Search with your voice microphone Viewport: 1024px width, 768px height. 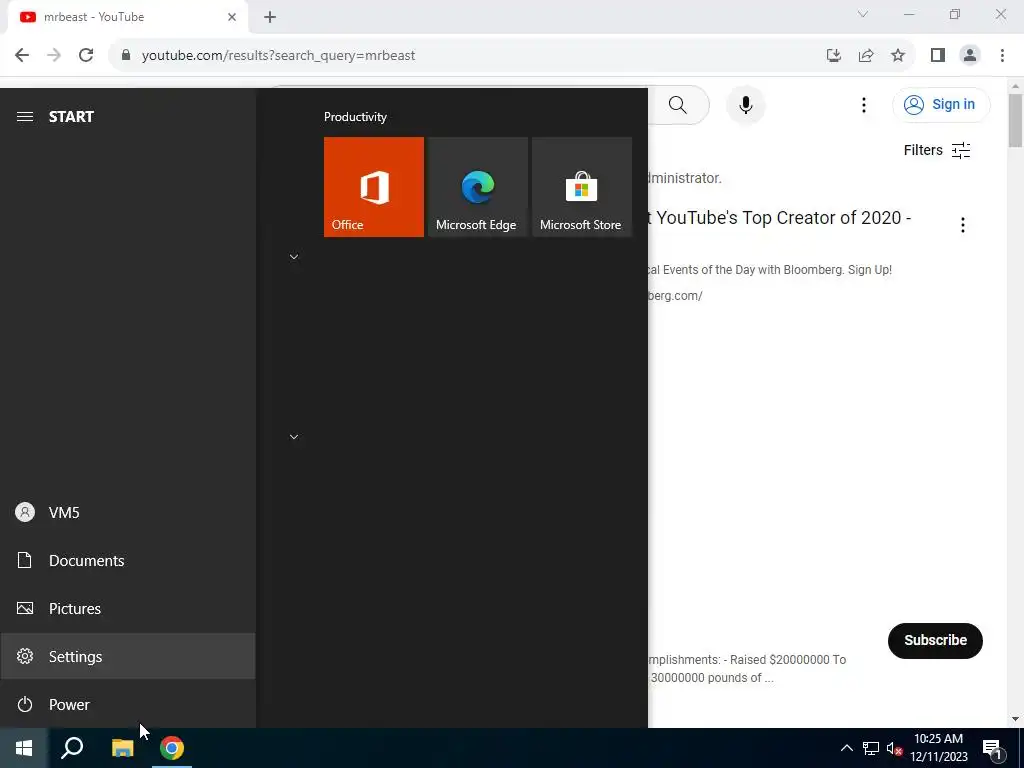pos(745,105)
